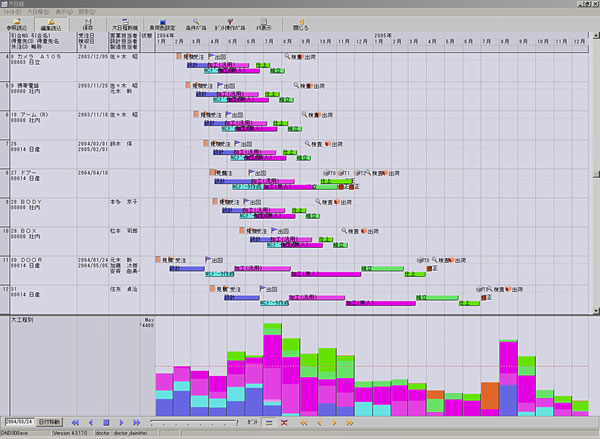Click the red X icon in bottom bar
Image resolution: width=600 pixels, height=439 pixels.
tap(284, 422)
